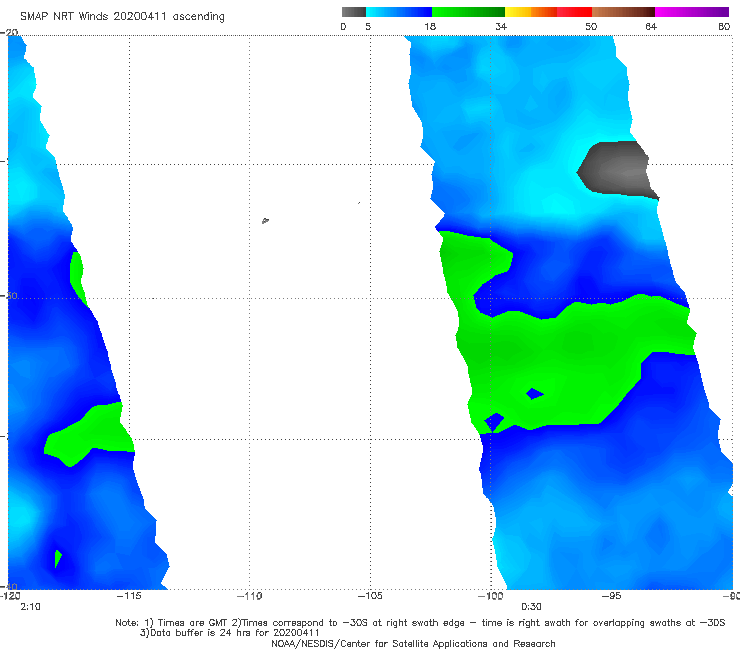Click the longitude label "-105"
Viewport: 740px width, 650px height.
tap(370, 596)
